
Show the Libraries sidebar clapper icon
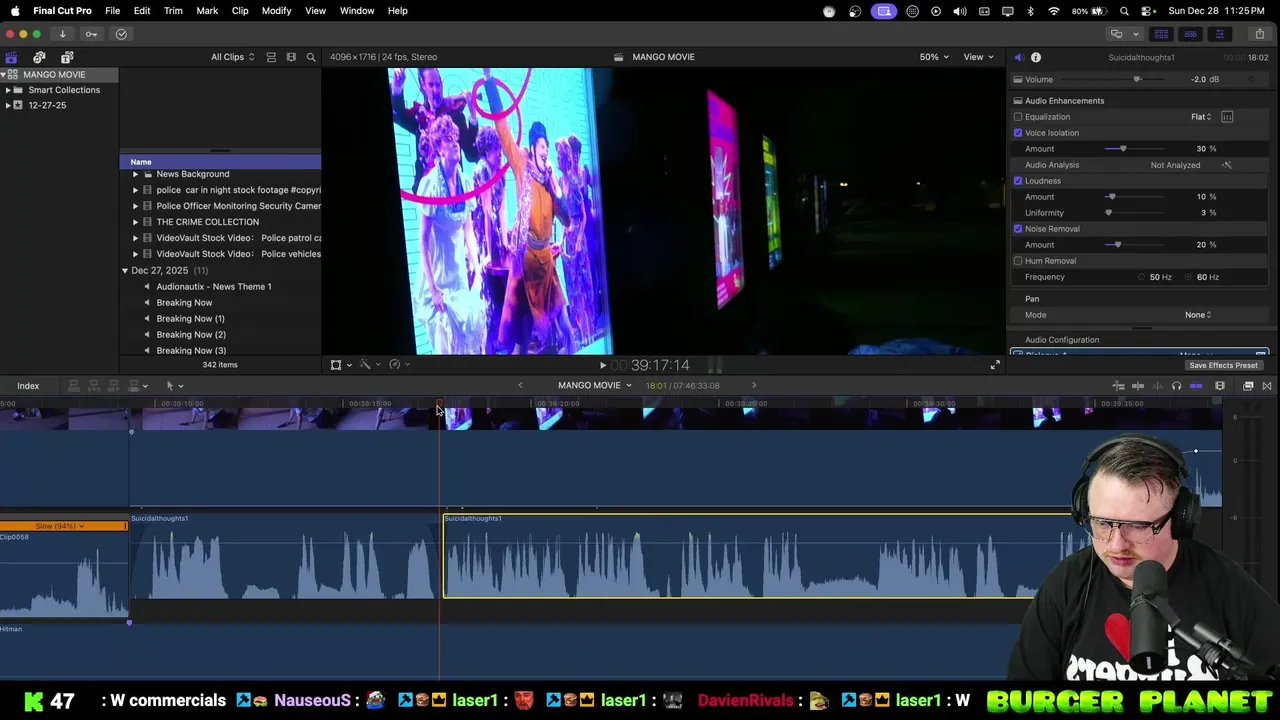(11, 57)
